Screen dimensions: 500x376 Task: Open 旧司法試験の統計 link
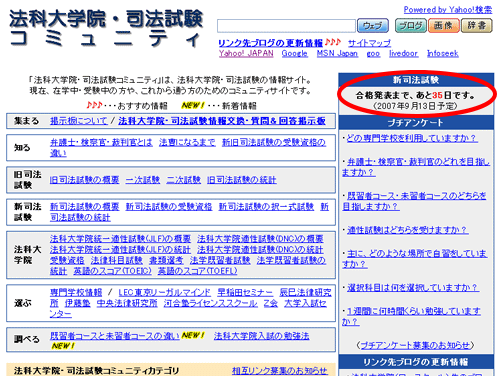242,180
